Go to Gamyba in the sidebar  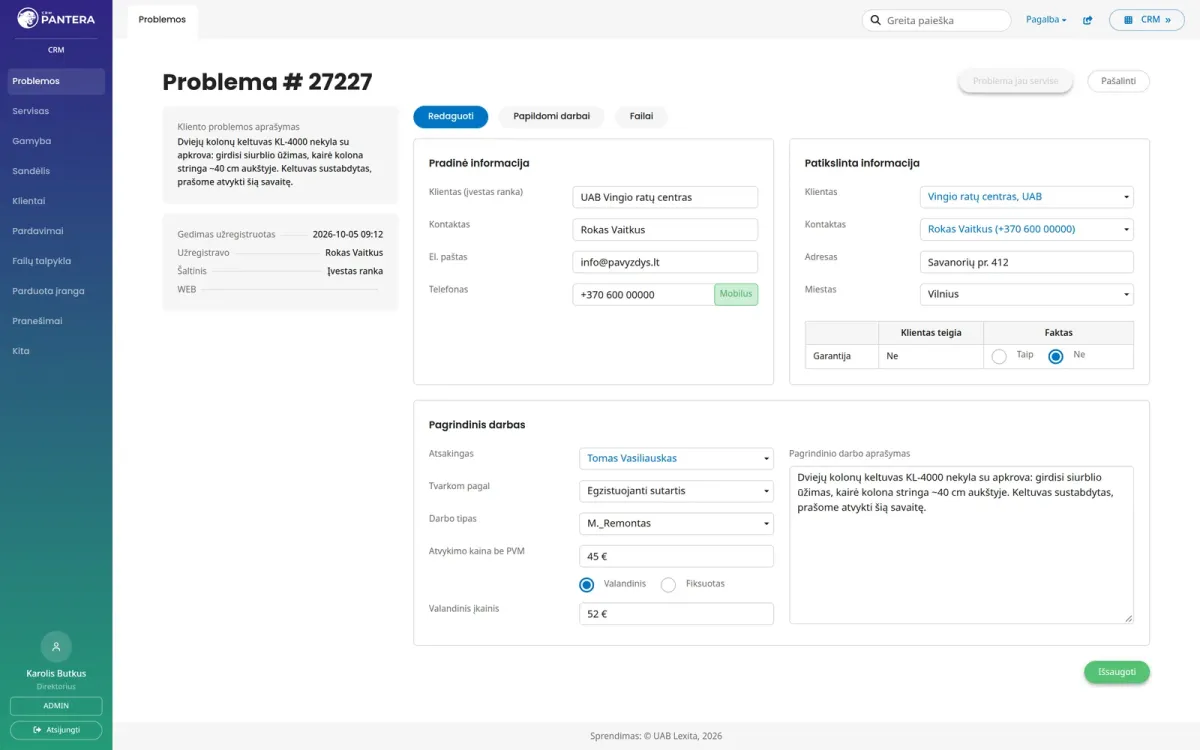click(x=56, y=141)
